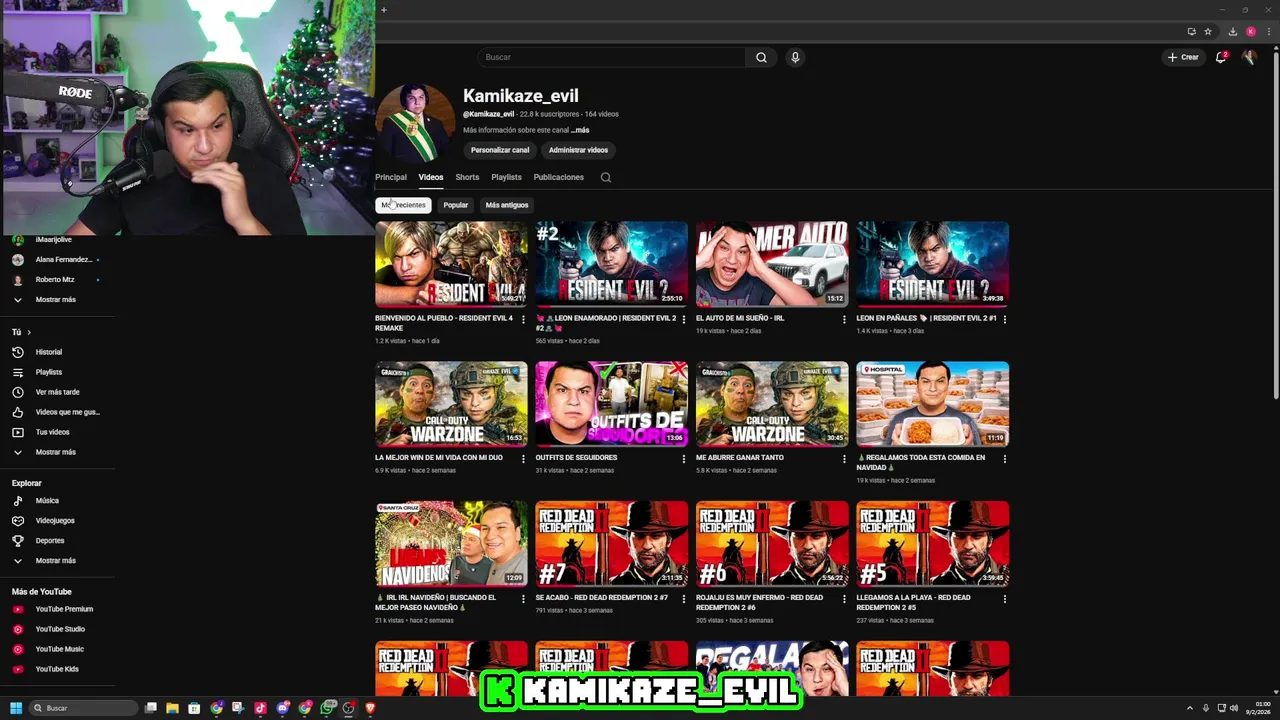Open File Explorer from taskbar
This screenshot has width=1280, height=720.
[x=172, y=708]
